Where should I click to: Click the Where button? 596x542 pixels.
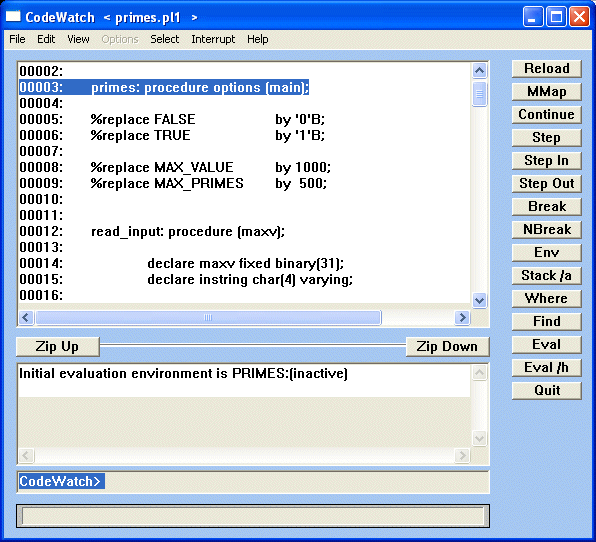(547, 299)
